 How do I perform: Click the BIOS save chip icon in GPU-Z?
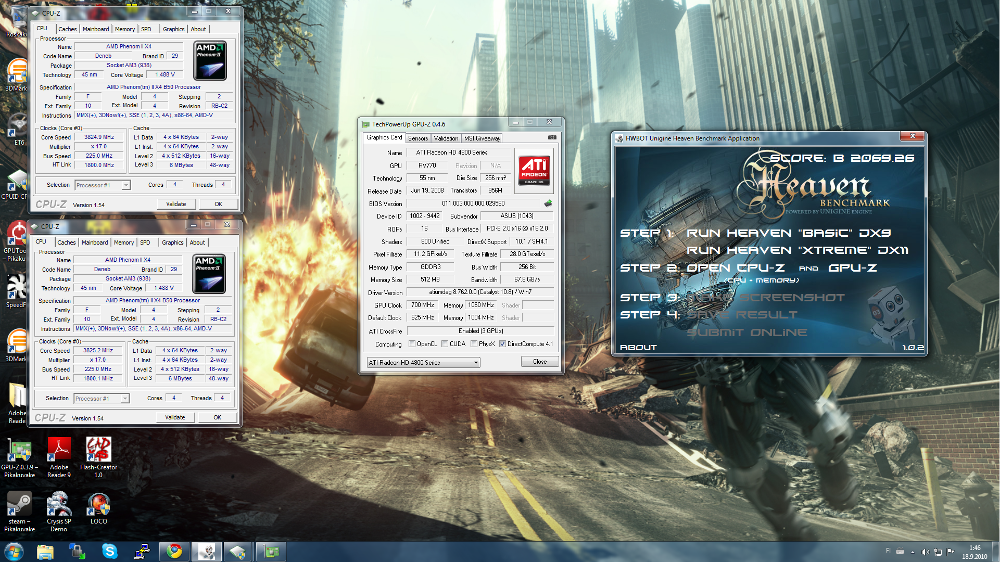[x=547, y=203]
